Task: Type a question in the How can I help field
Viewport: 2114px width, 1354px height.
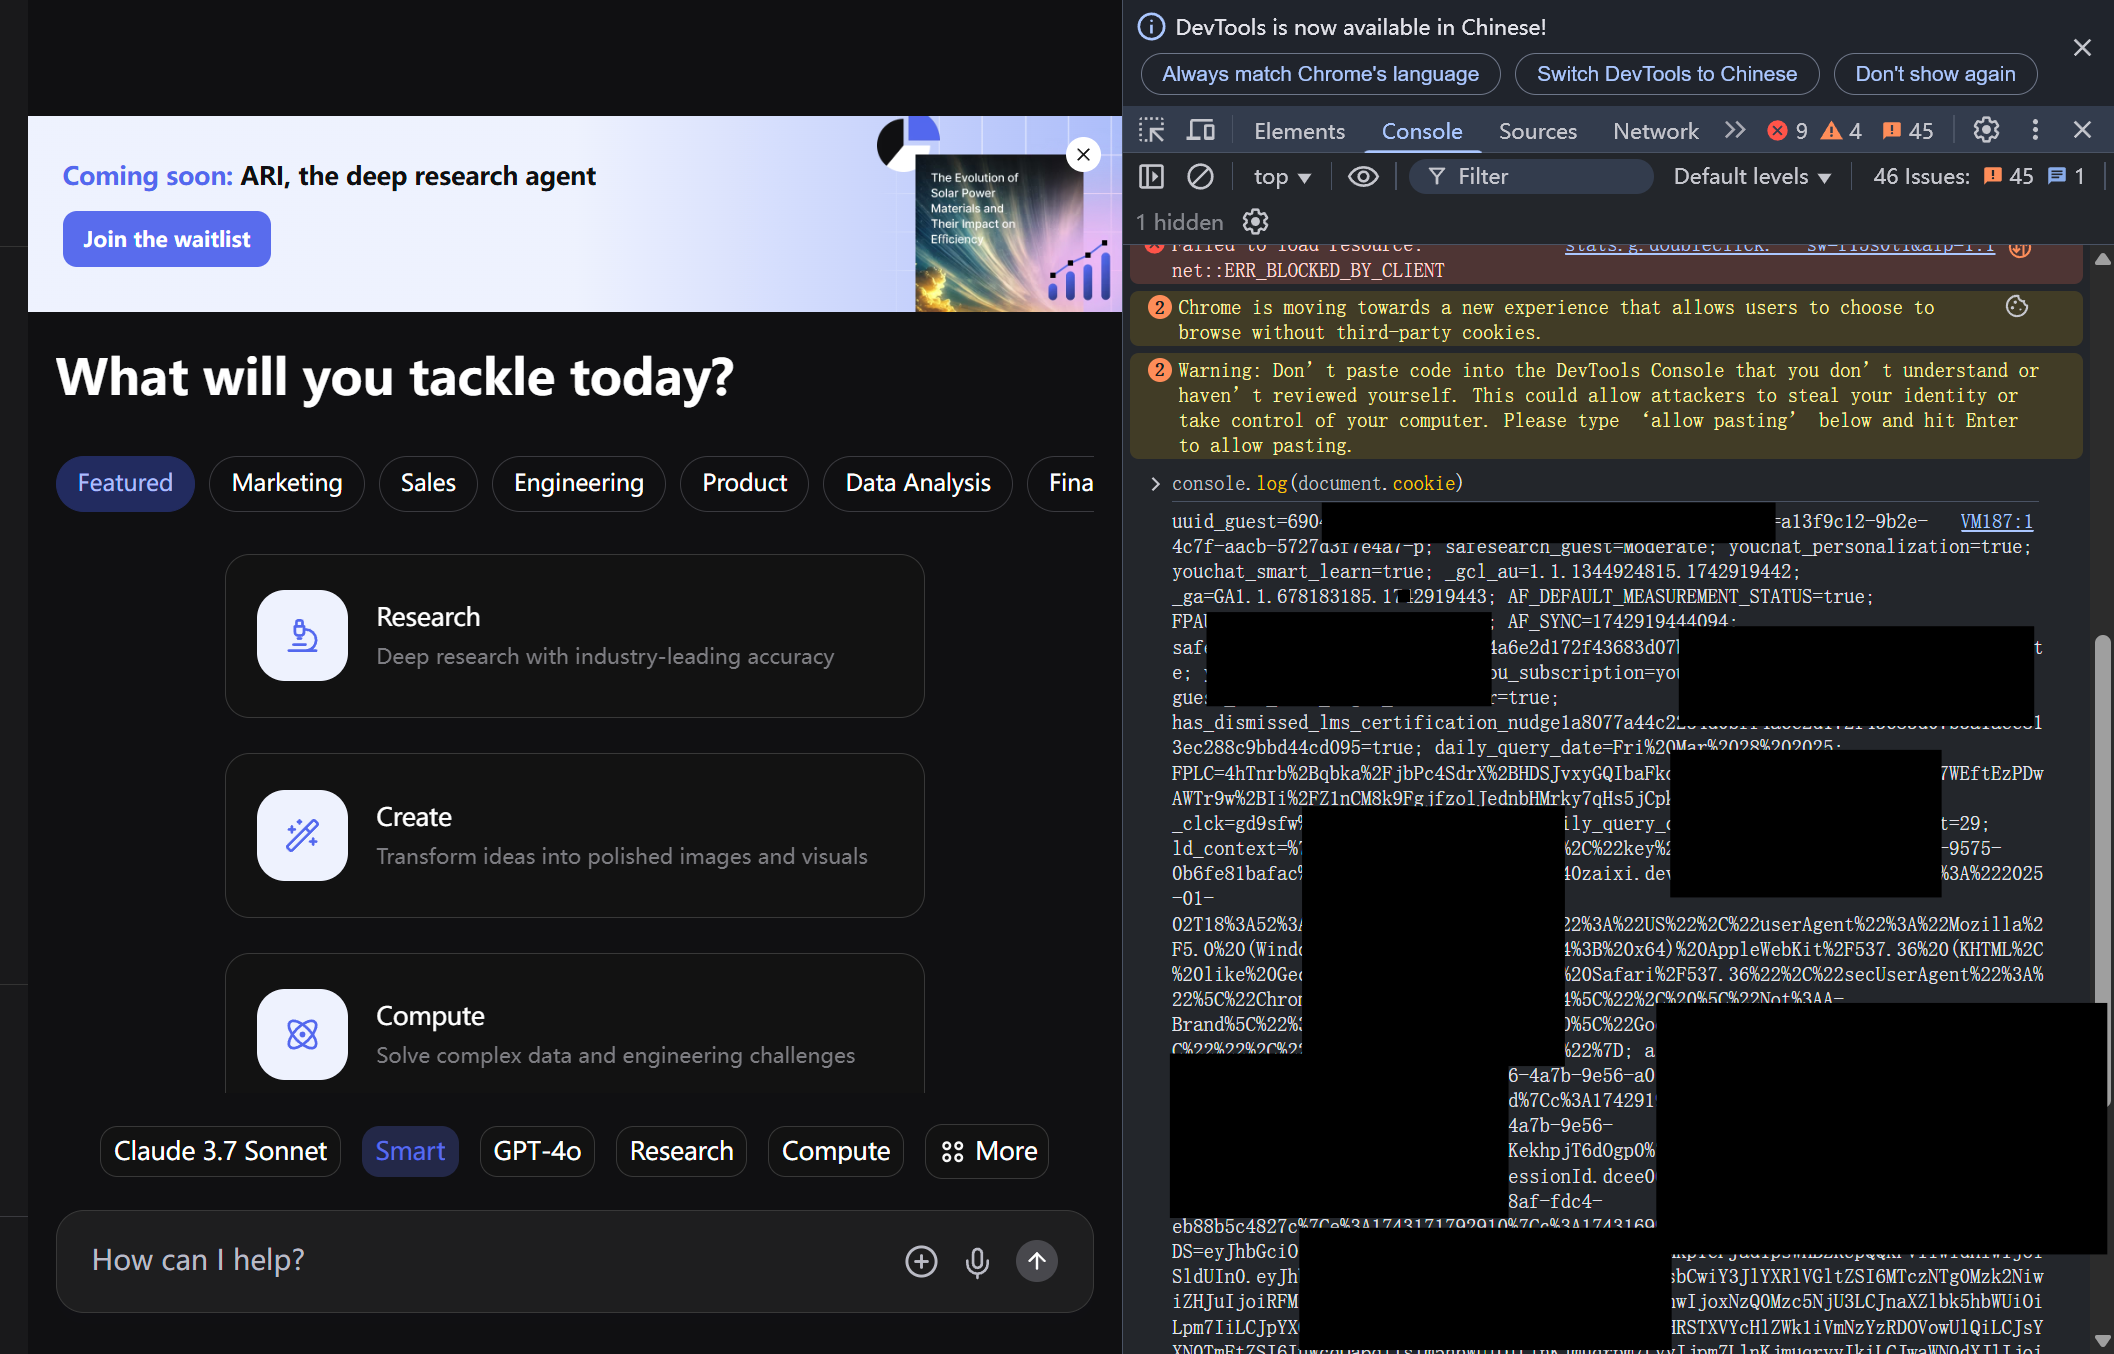Action: [450, 1261]
